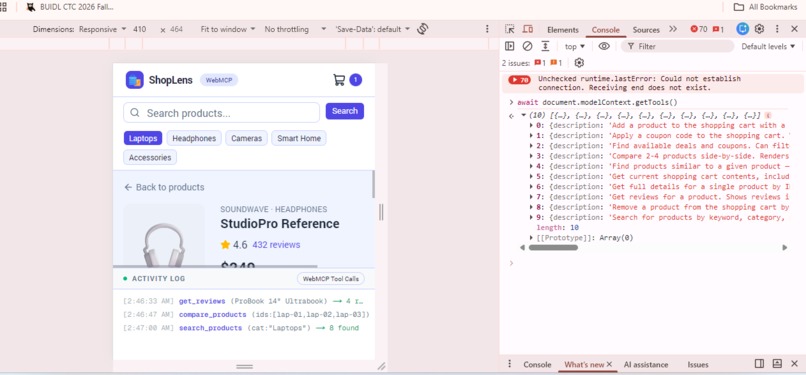Image resolution: width=806 pixels, height=375 pixels.
Task: Open the DevTools customize three-dot menu
Action: pos(777,29)
